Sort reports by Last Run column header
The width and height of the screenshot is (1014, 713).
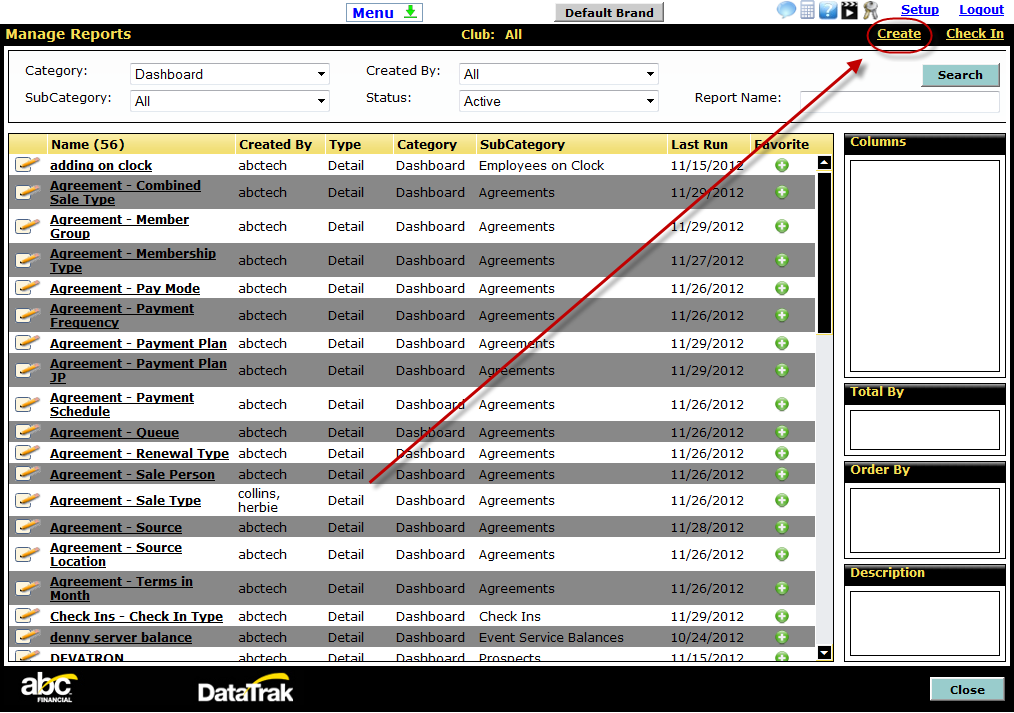coord(699,144)
